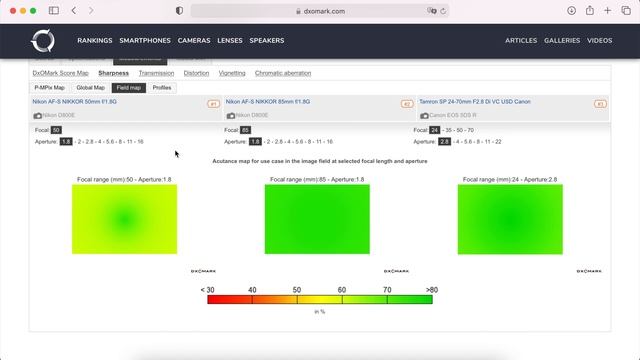
Task: Show the tab overview icon
Action: click(x=626, y=11)
